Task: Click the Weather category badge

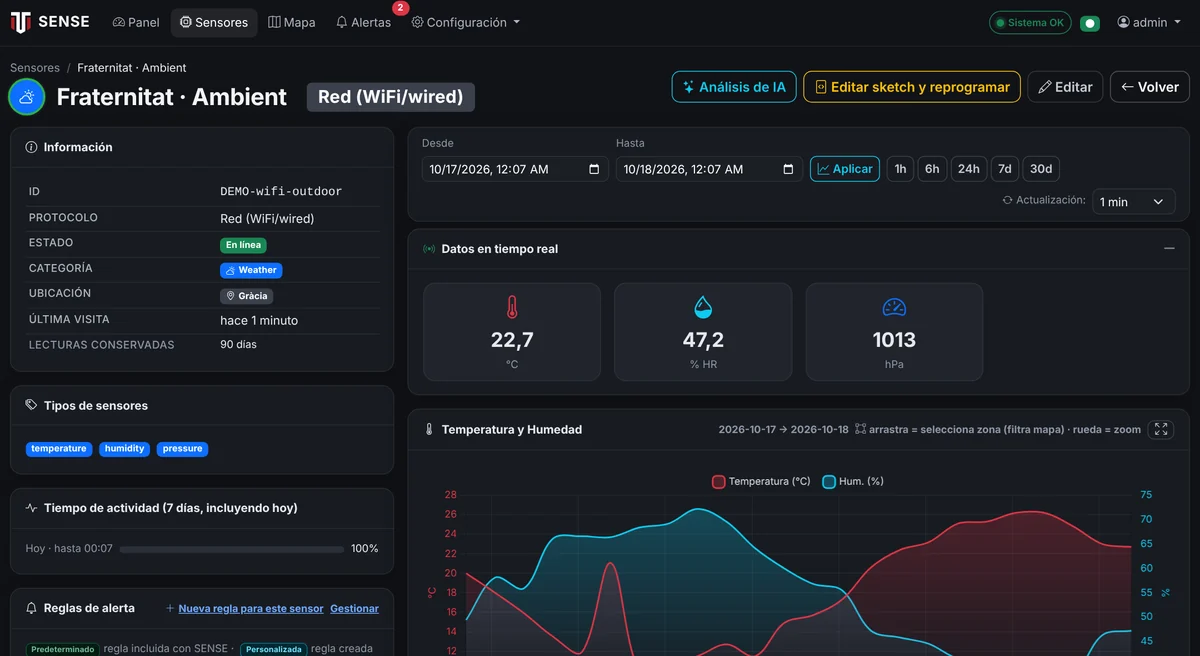Action: coord(251,270)
